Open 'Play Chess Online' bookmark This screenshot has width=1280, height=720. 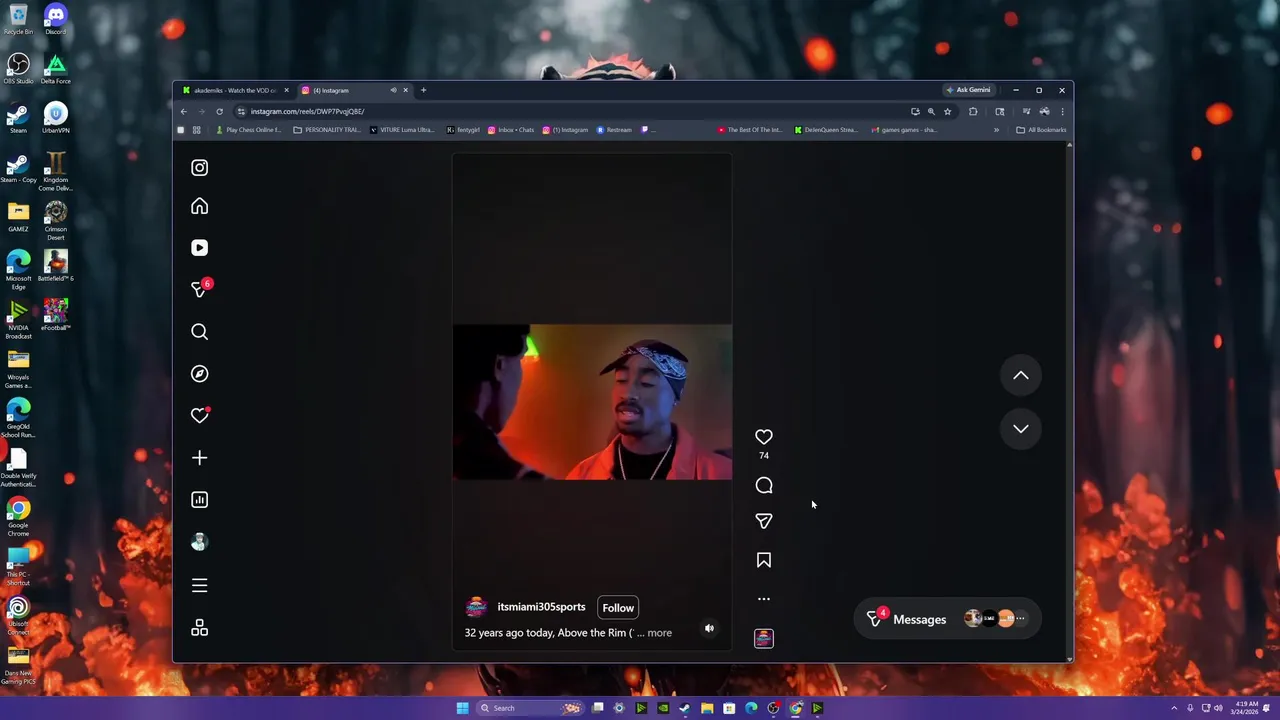(x=248, y=130)
